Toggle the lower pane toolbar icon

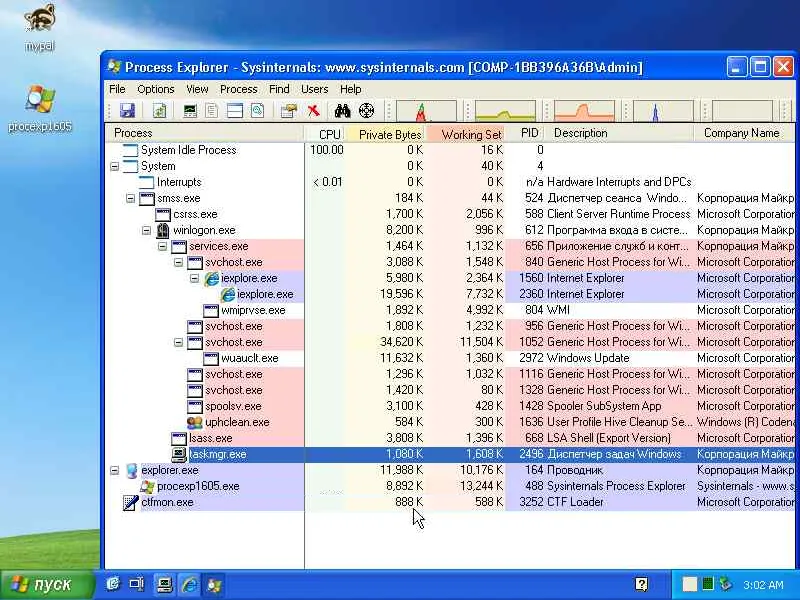[x=235, y=110]
